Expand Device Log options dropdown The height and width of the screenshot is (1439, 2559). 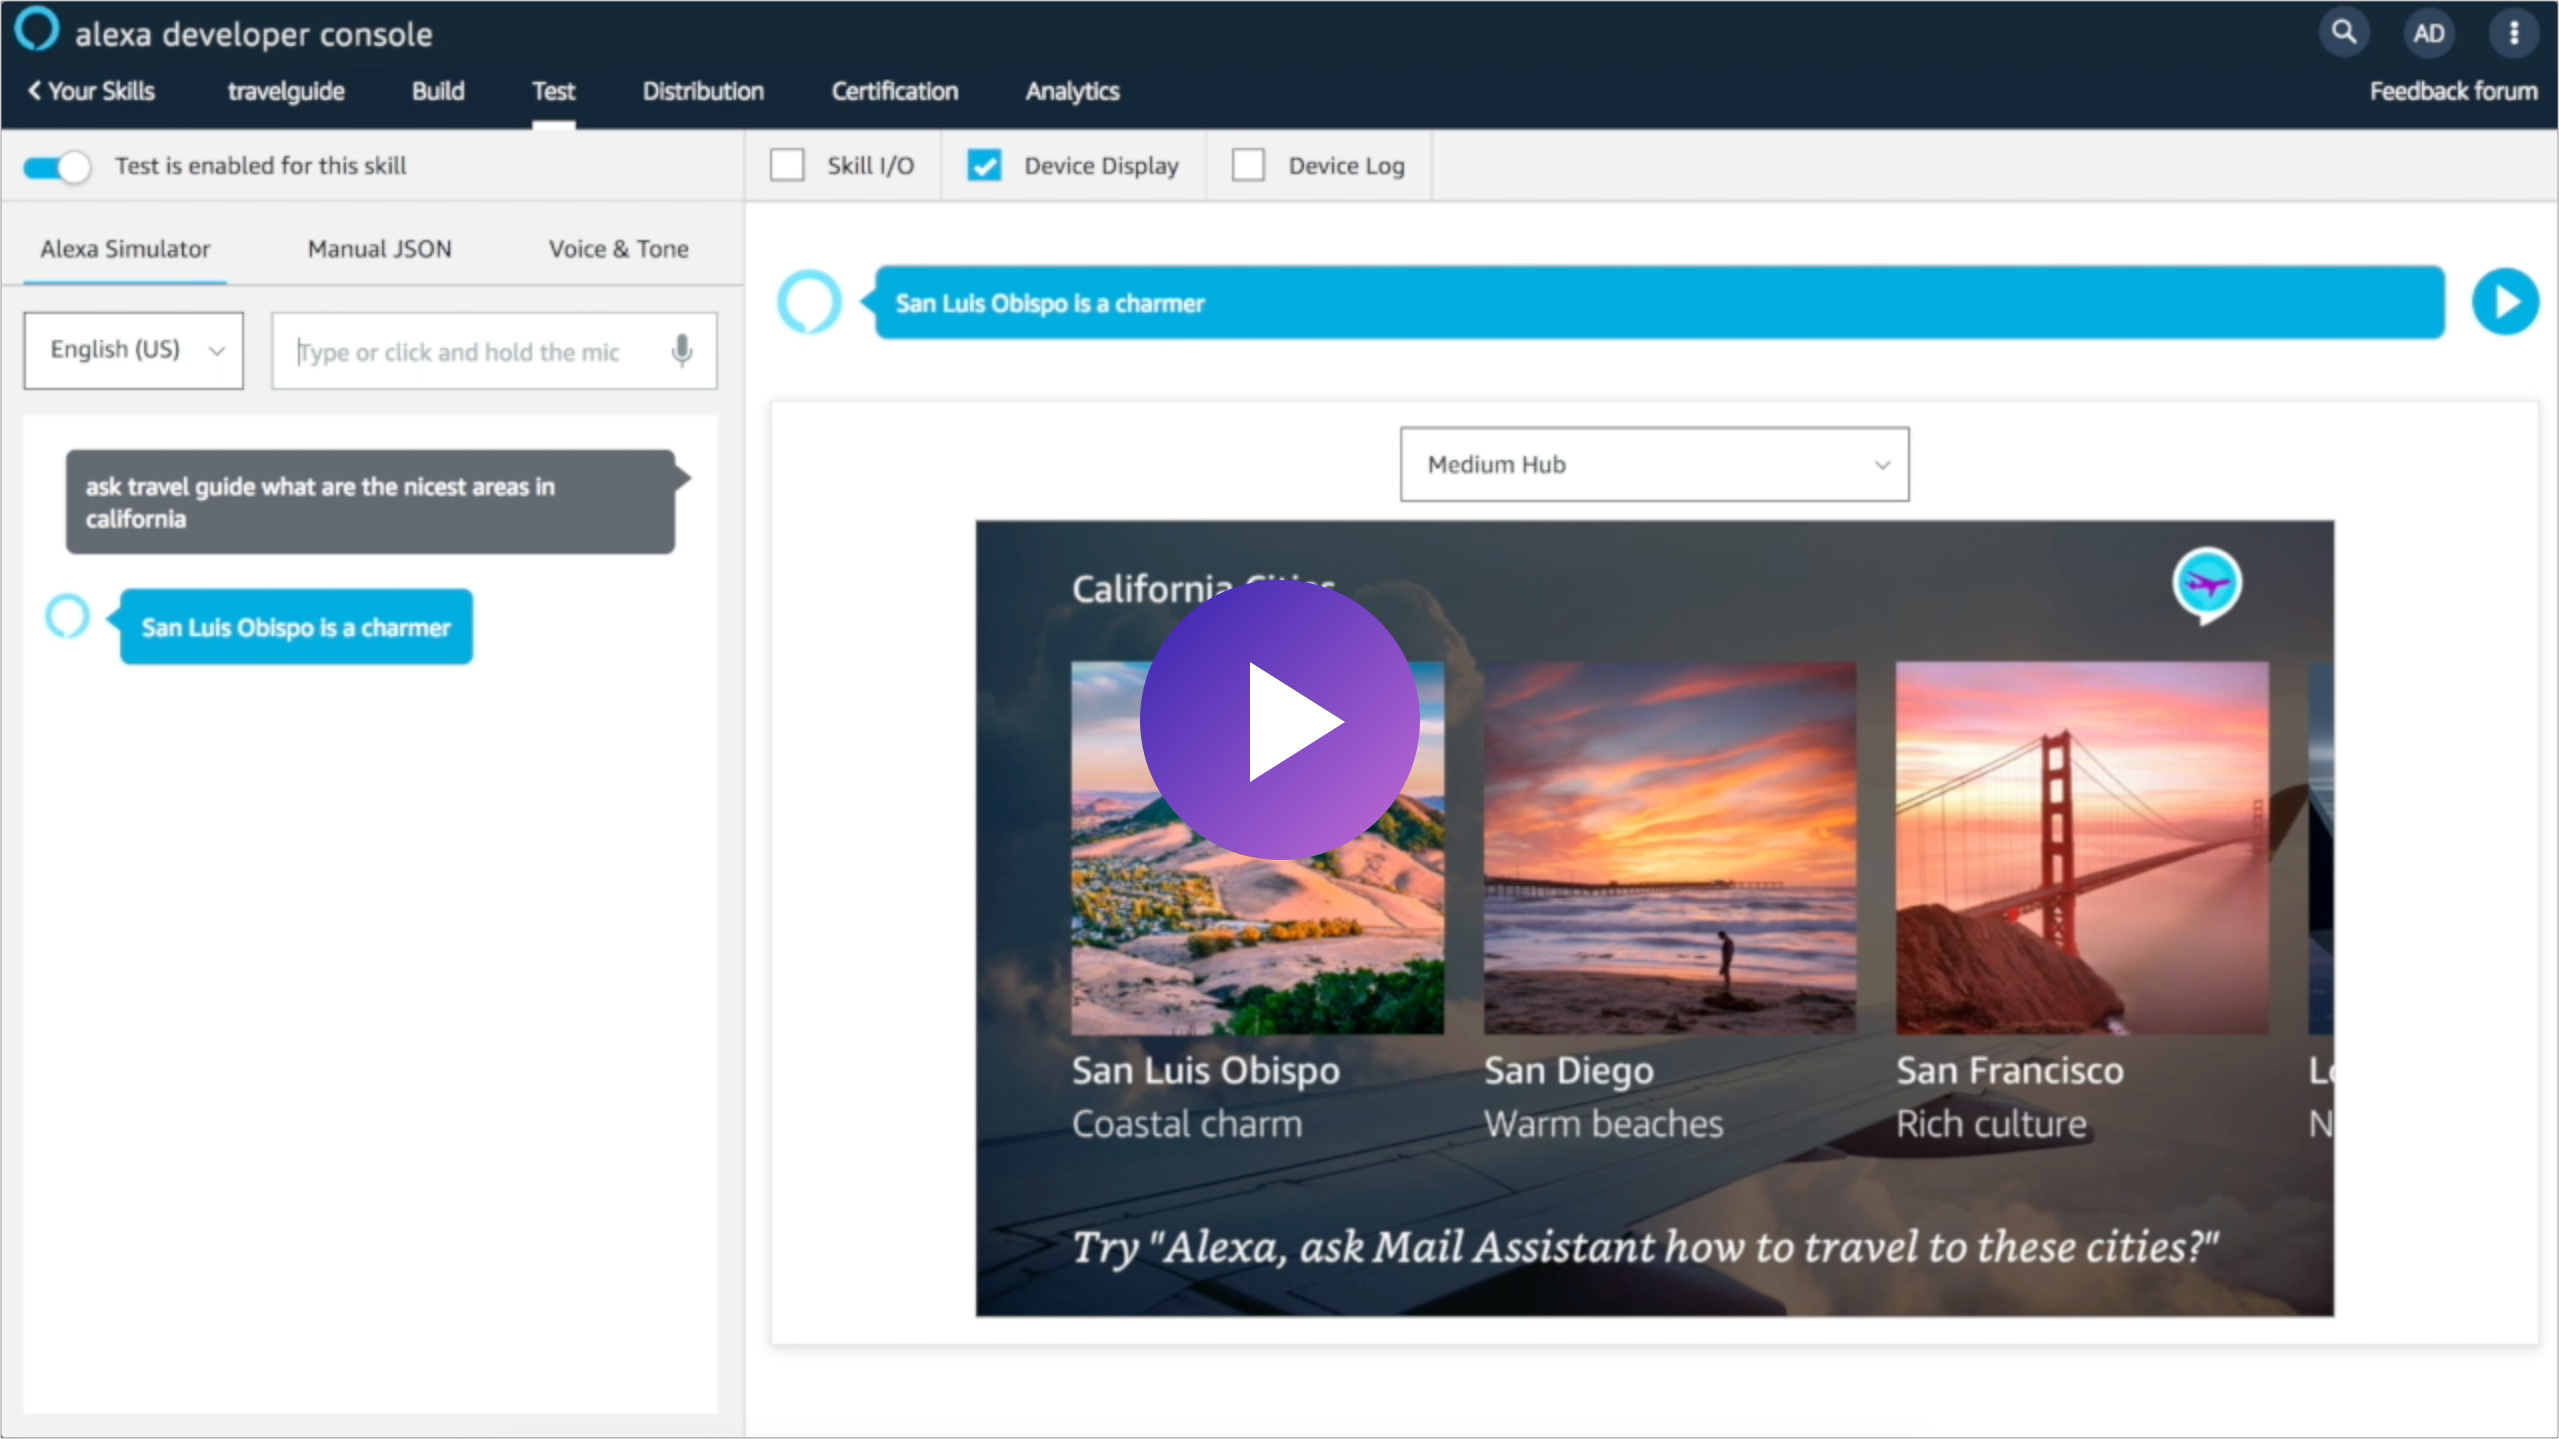pos(1250,165)
